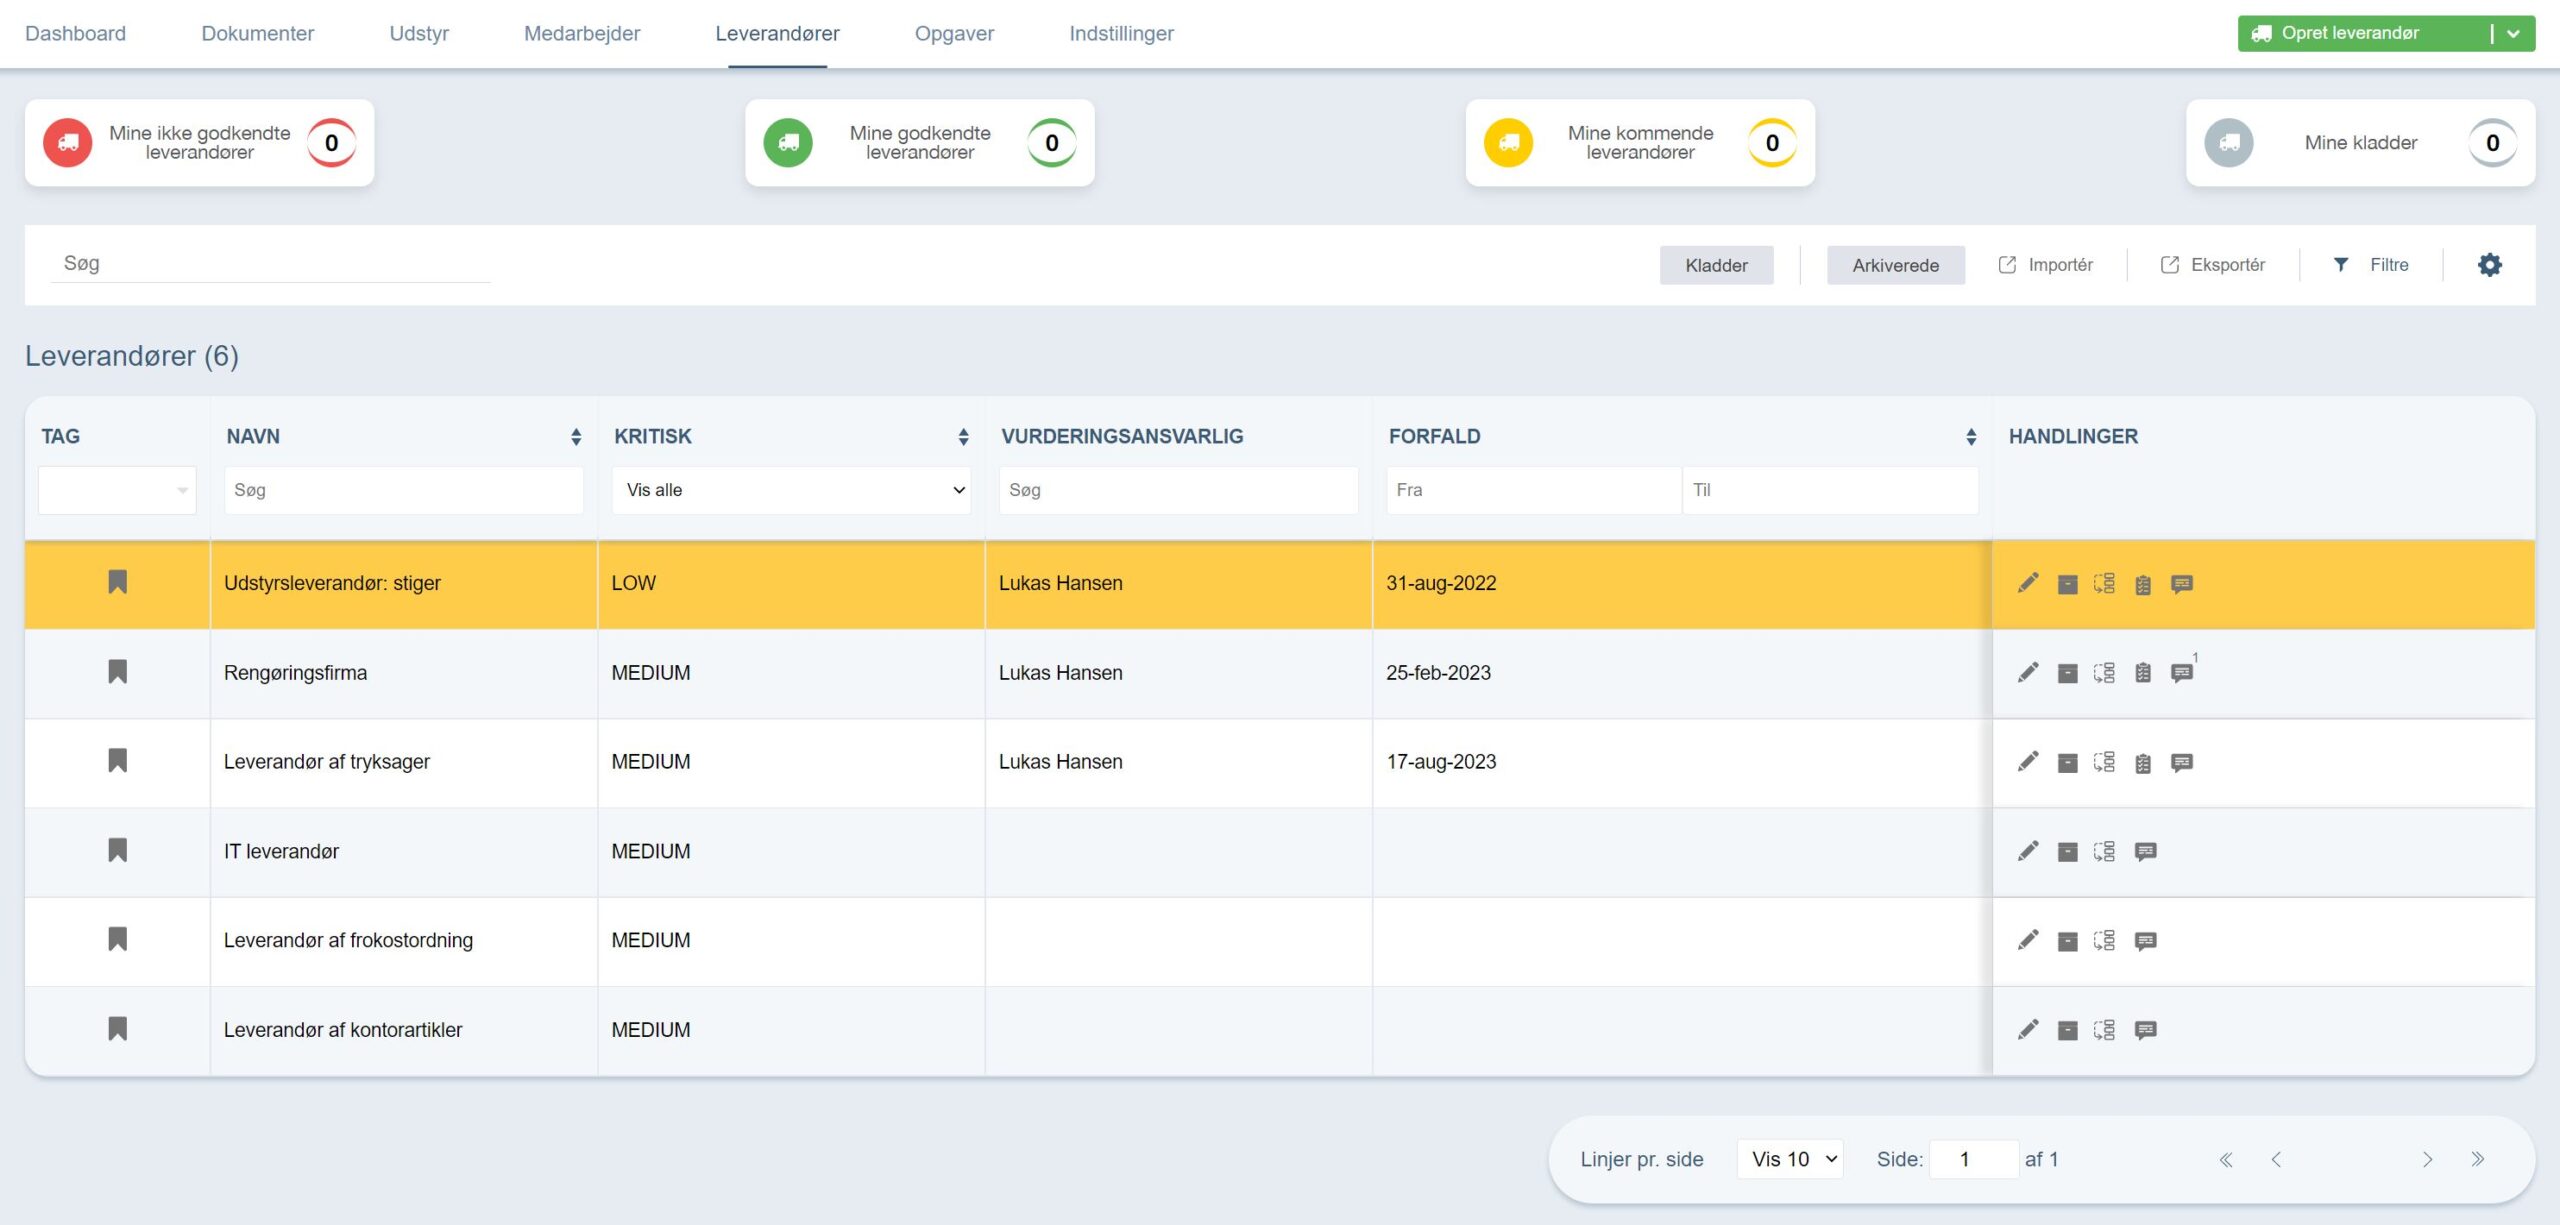The height and width of the screenshot is (1225, 2560).
Task: Open comments for Leverandør af tryksager
Action: tap(2182, 763)
